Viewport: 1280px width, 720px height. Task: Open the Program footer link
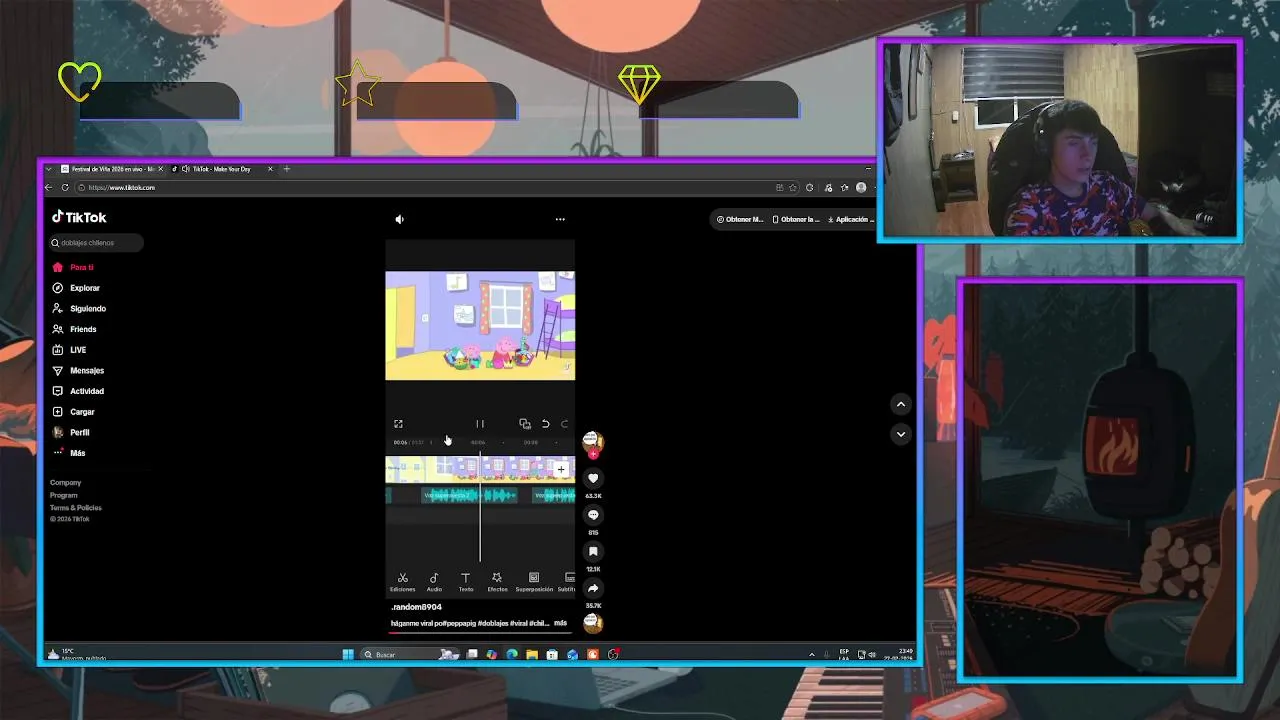click(x=64, y=495)
